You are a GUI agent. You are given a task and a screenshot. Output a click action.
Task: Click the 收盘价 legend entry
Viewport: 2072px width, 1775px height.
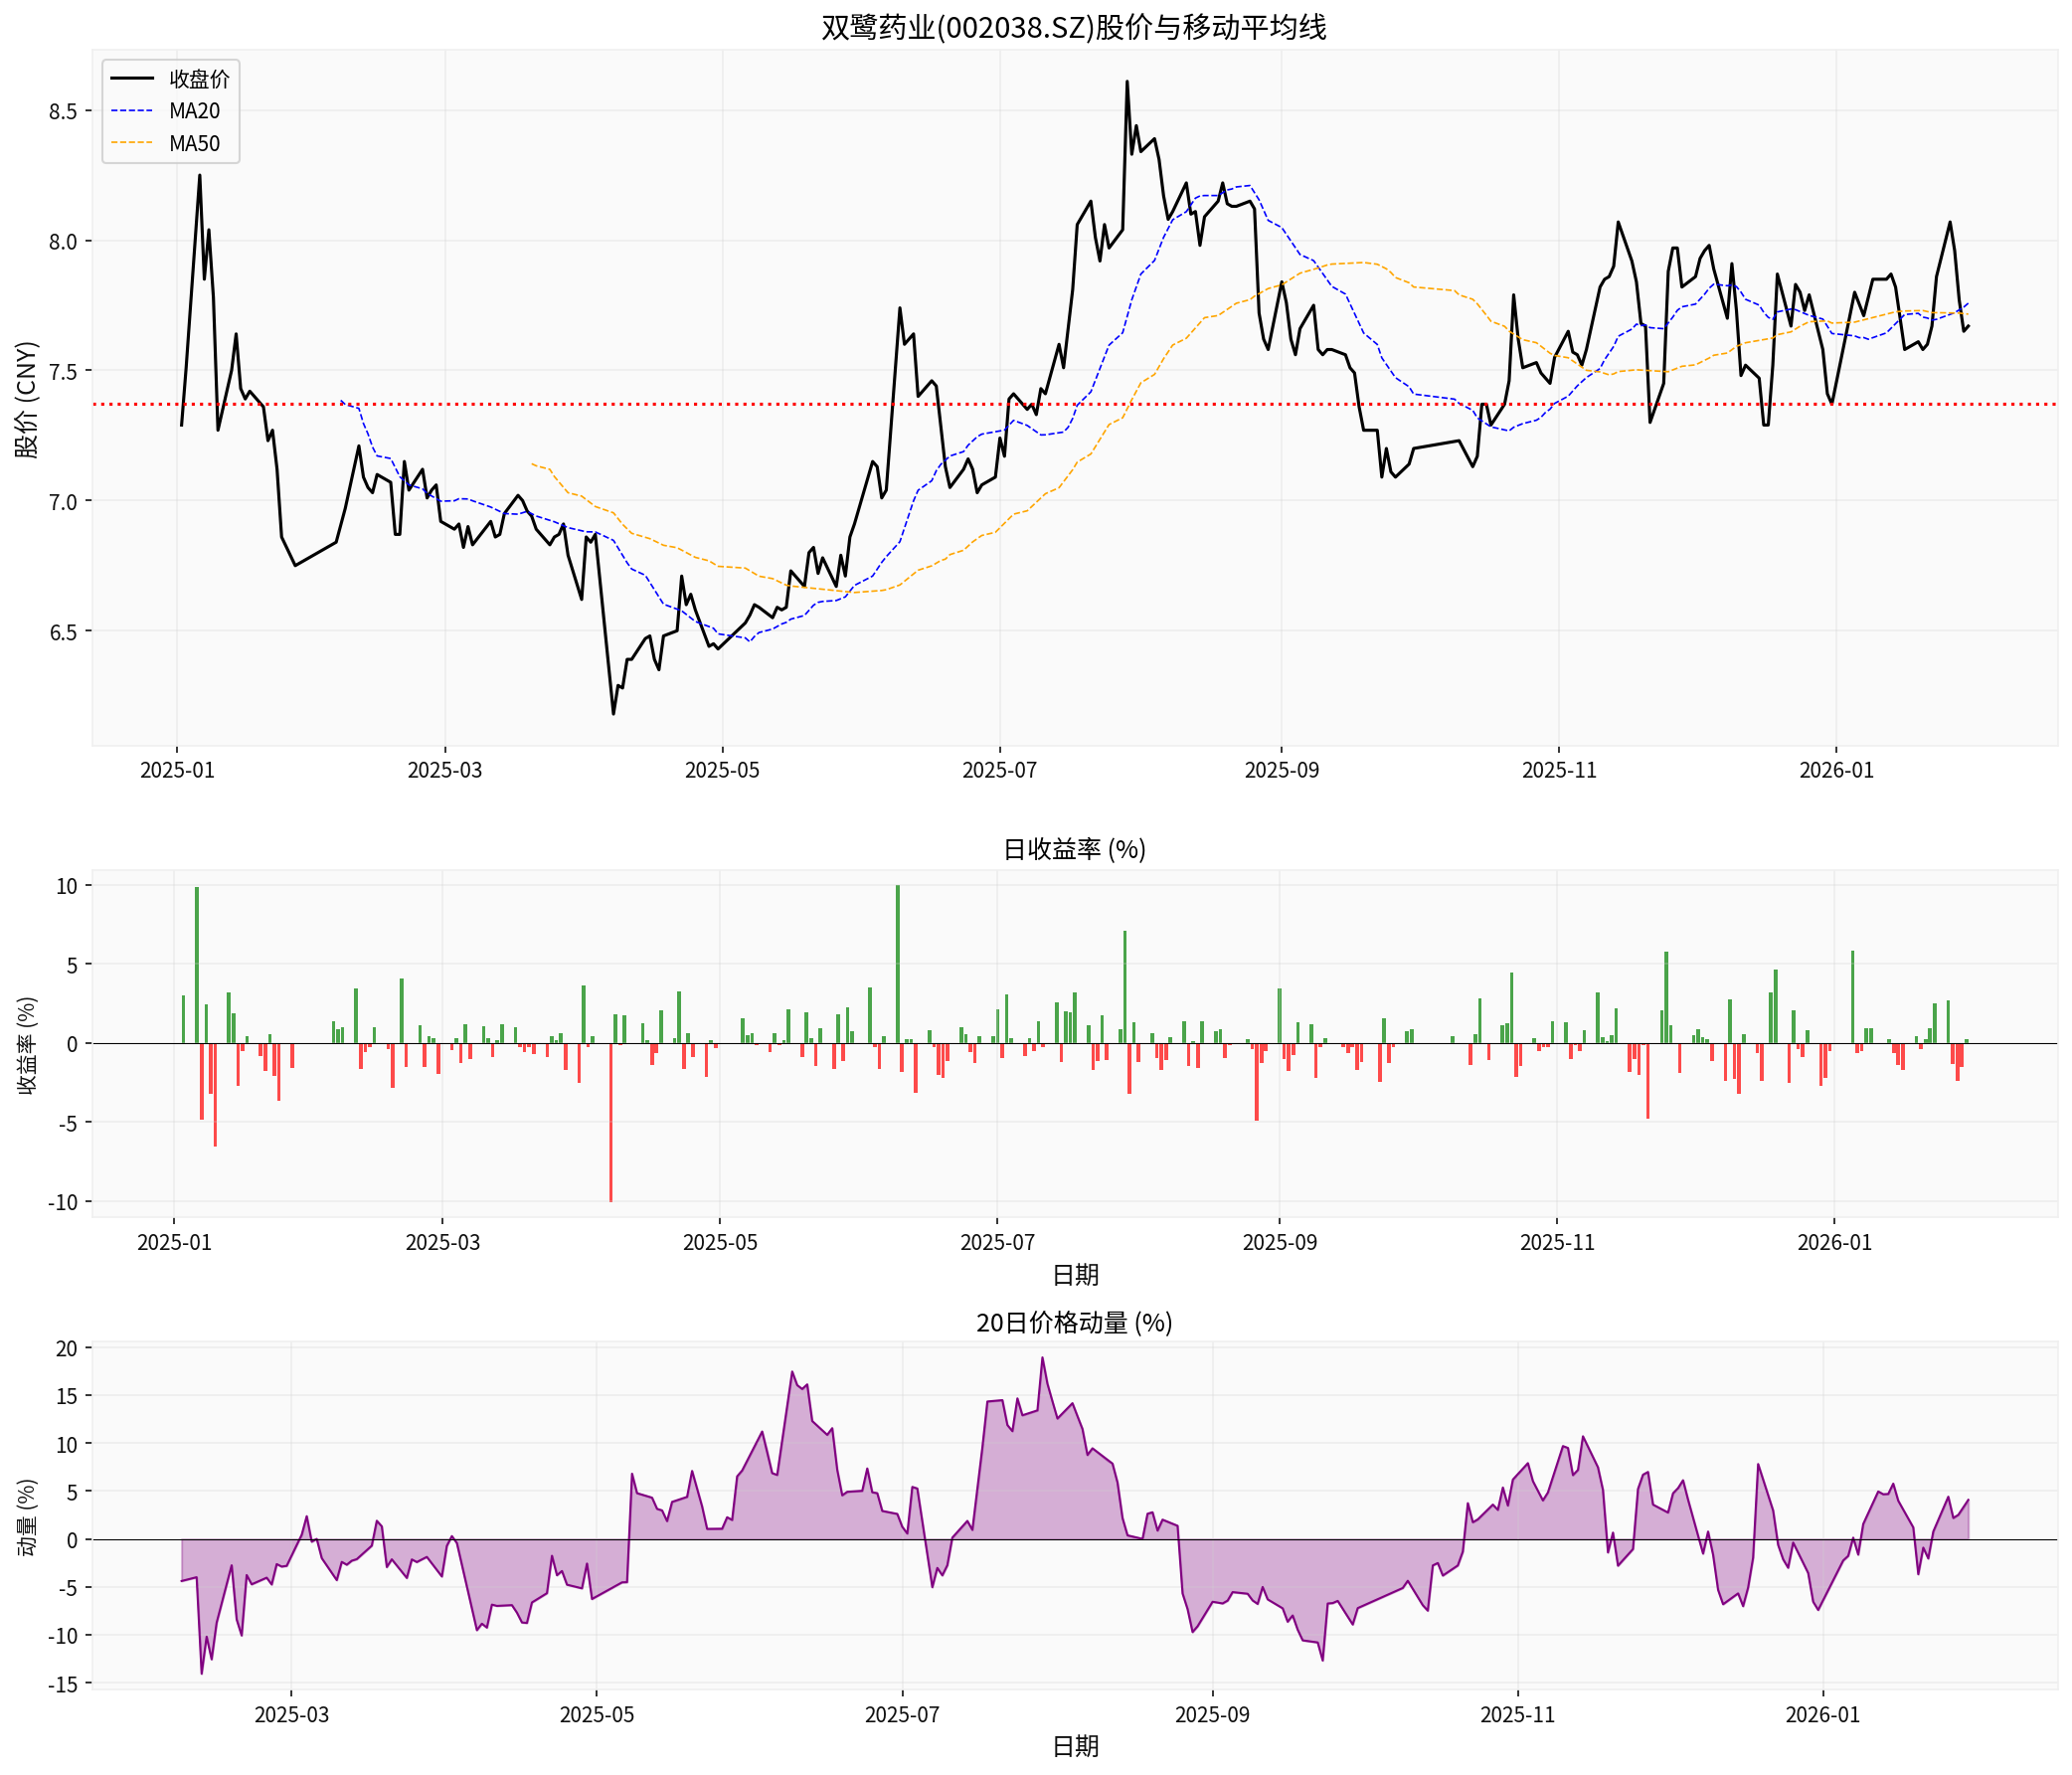[x=198, y=79]
